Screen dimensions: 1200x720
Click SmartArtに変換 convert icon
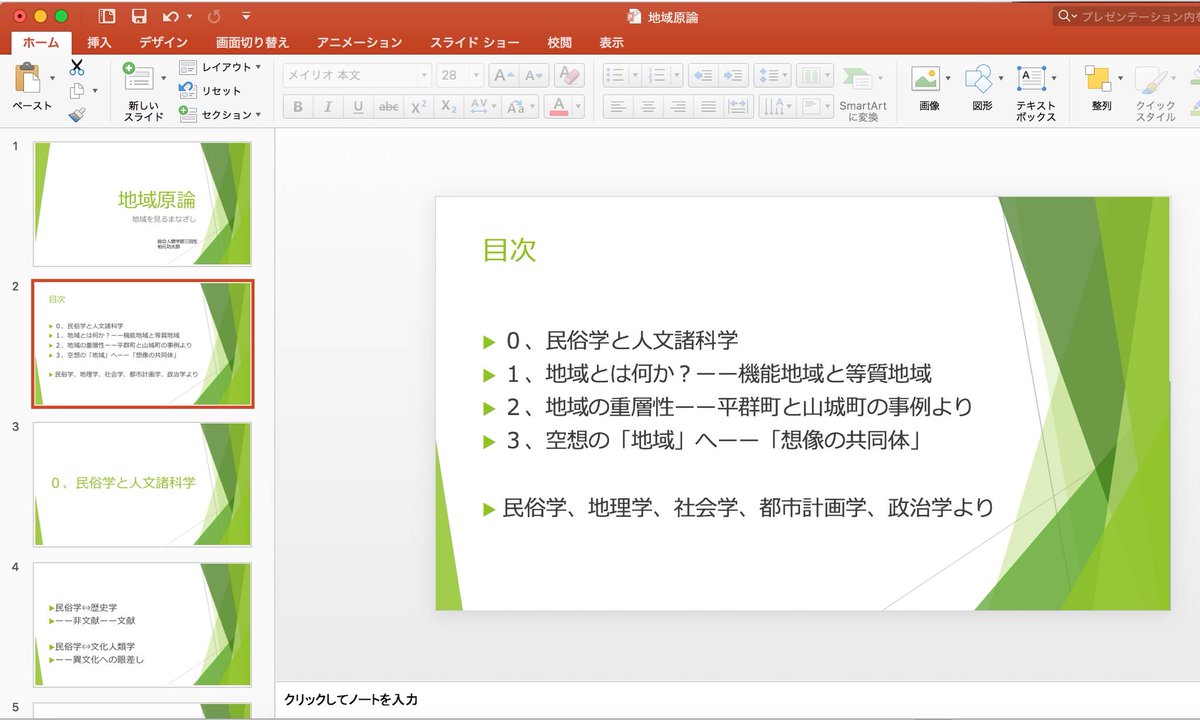(857, 78)
